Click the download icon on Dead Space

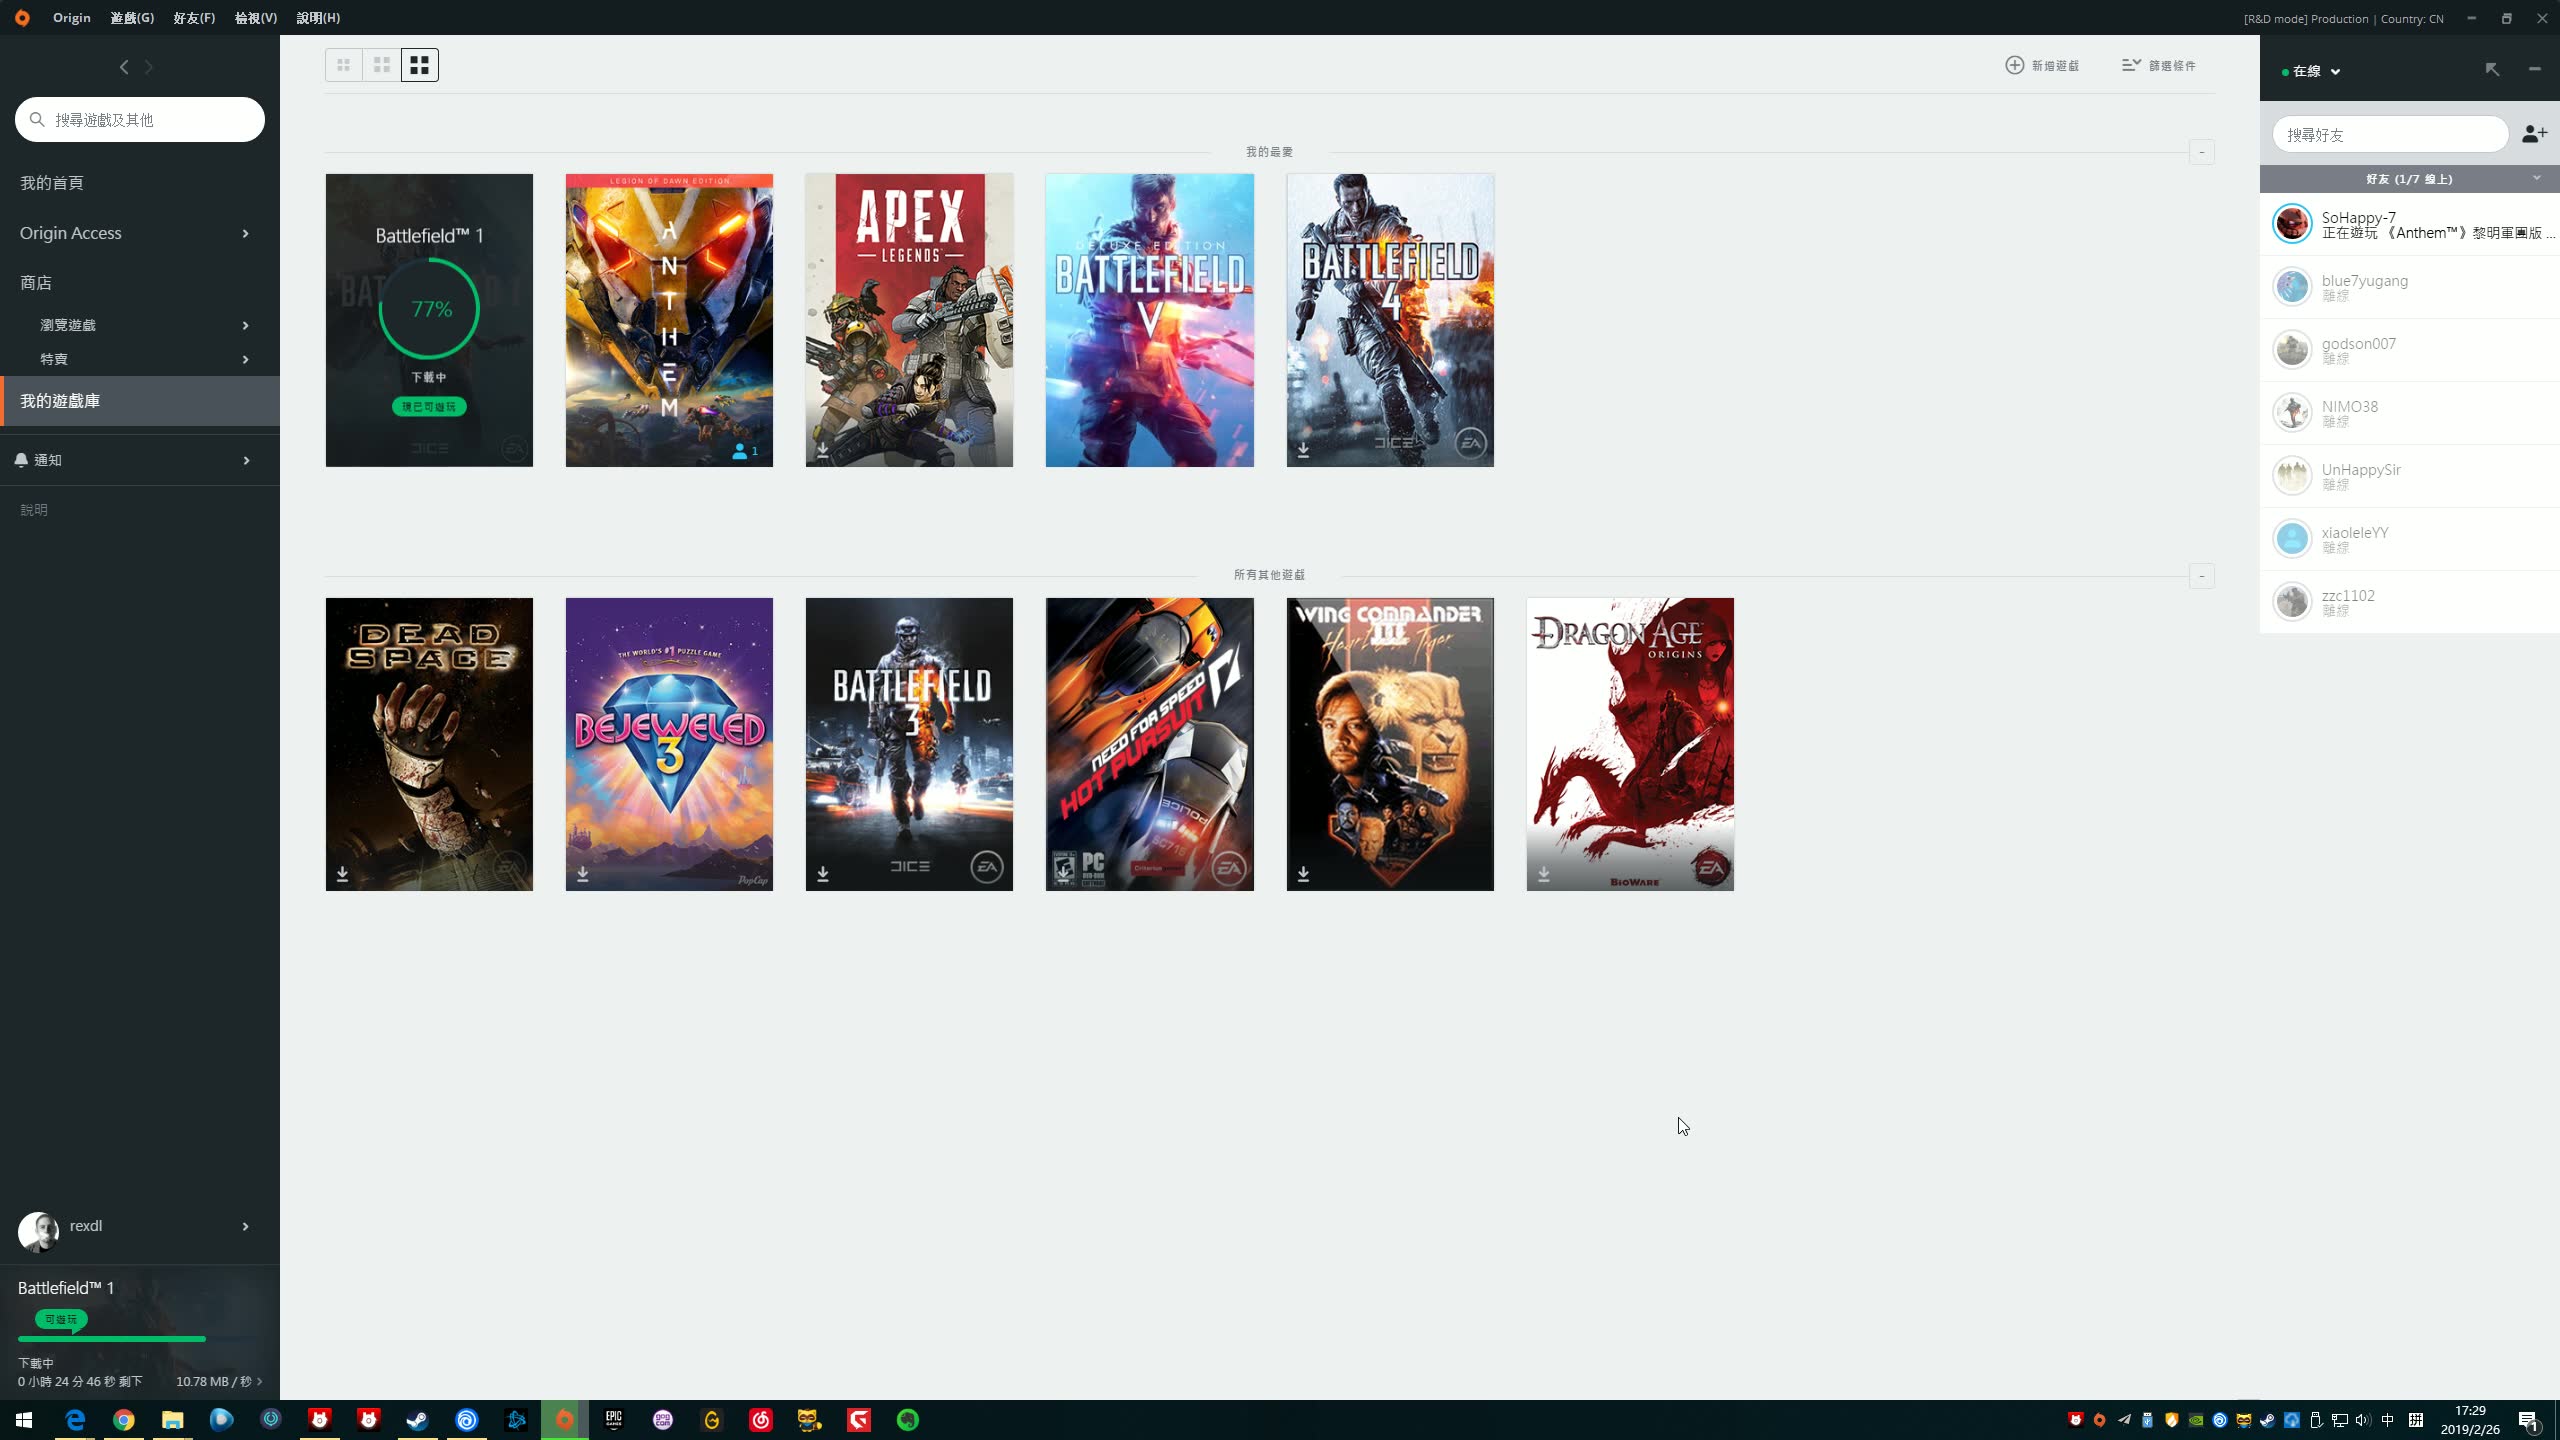click(x=343, y=875)
